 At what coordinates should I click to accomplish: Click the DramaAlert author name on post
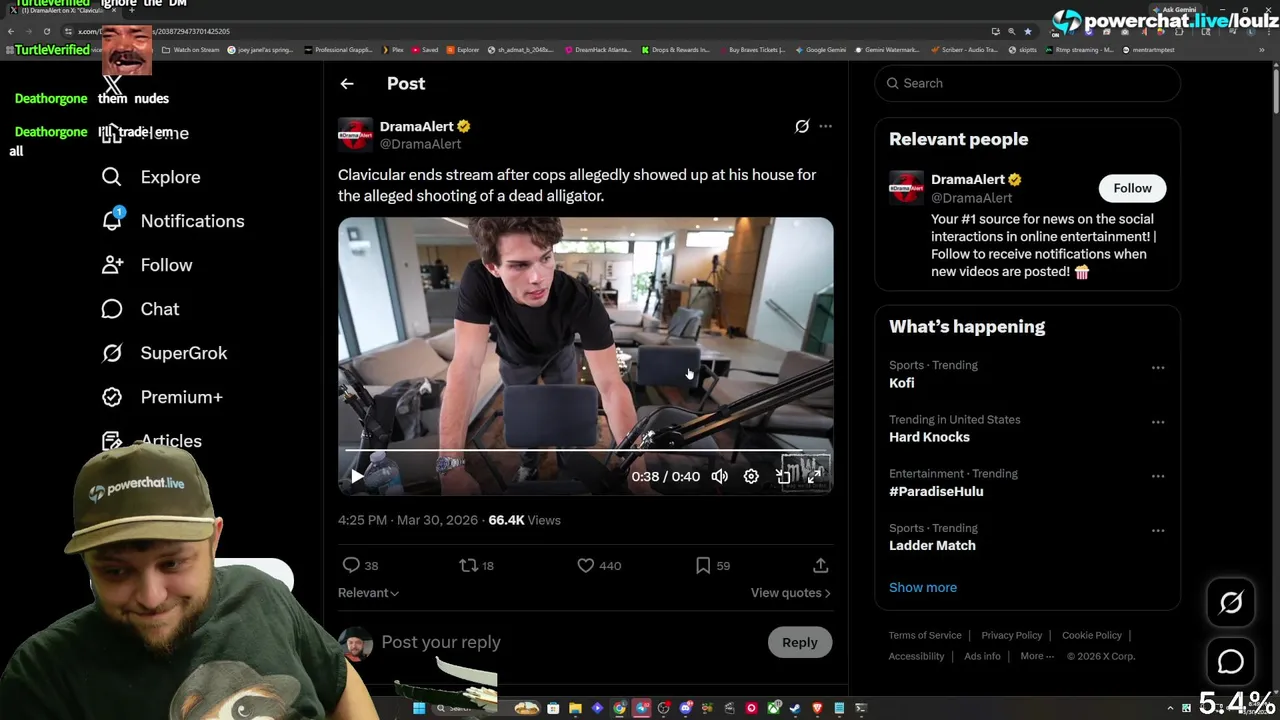tap(417, 126)
